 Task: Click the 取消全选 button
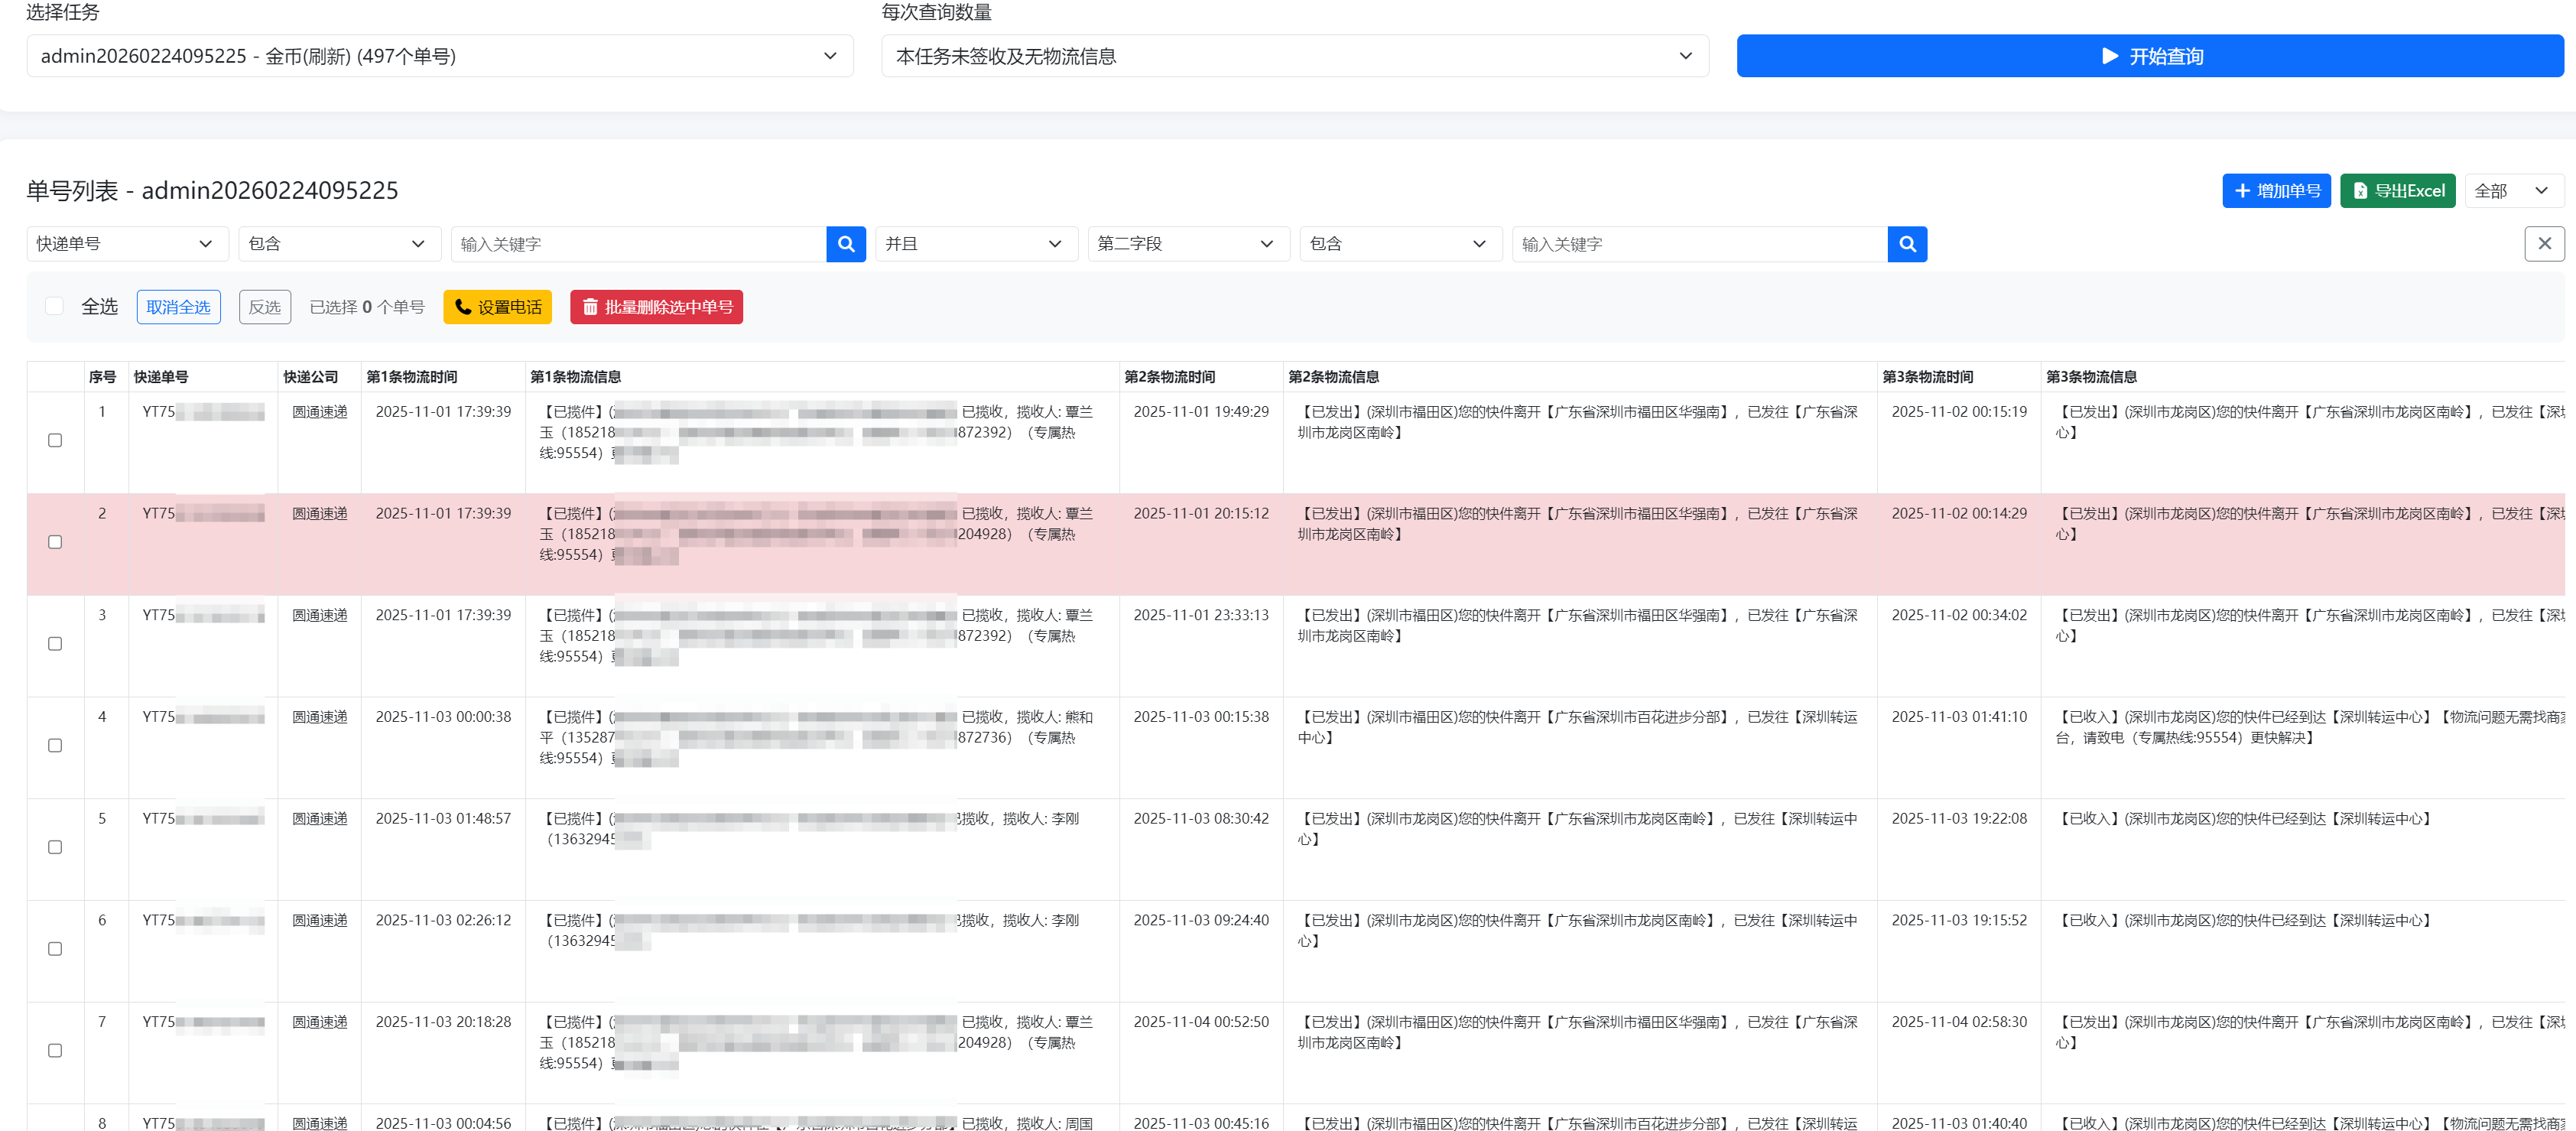point(178,307)
